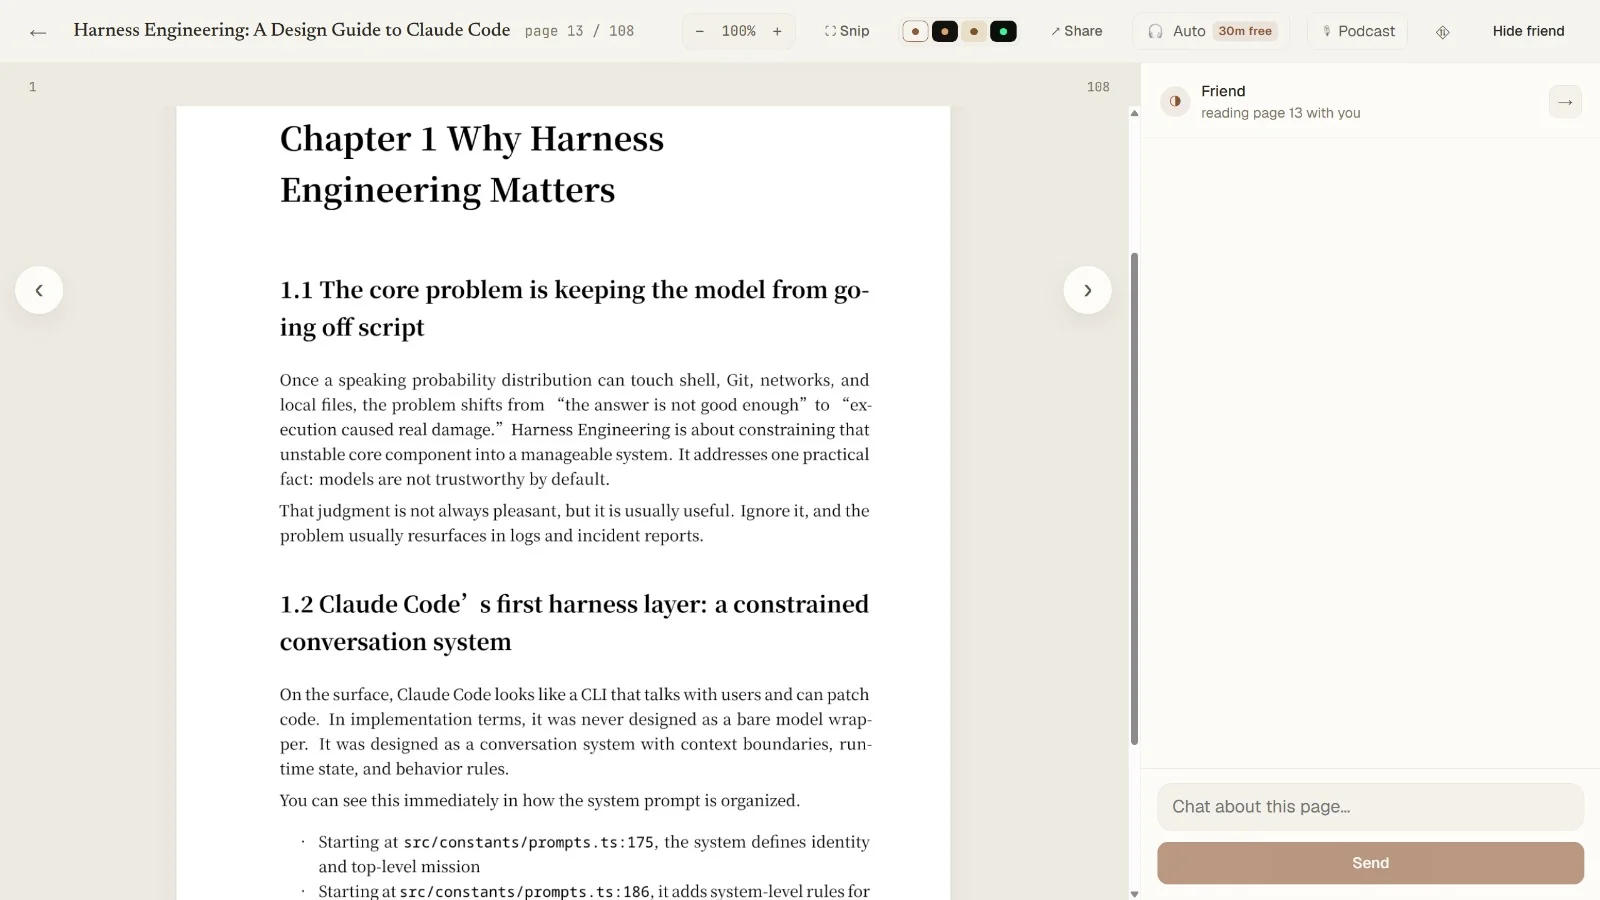1600x900 pixels.
Task: Click the arrow button in the Friend panel header
Action: pos(1565,102)
